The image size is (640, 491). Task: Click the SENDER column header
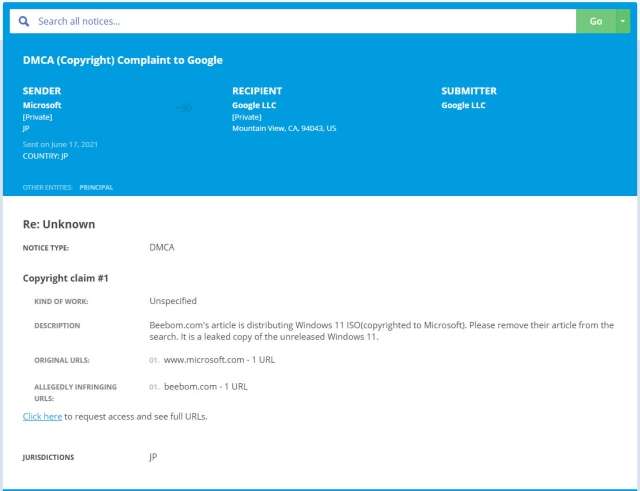42,91
